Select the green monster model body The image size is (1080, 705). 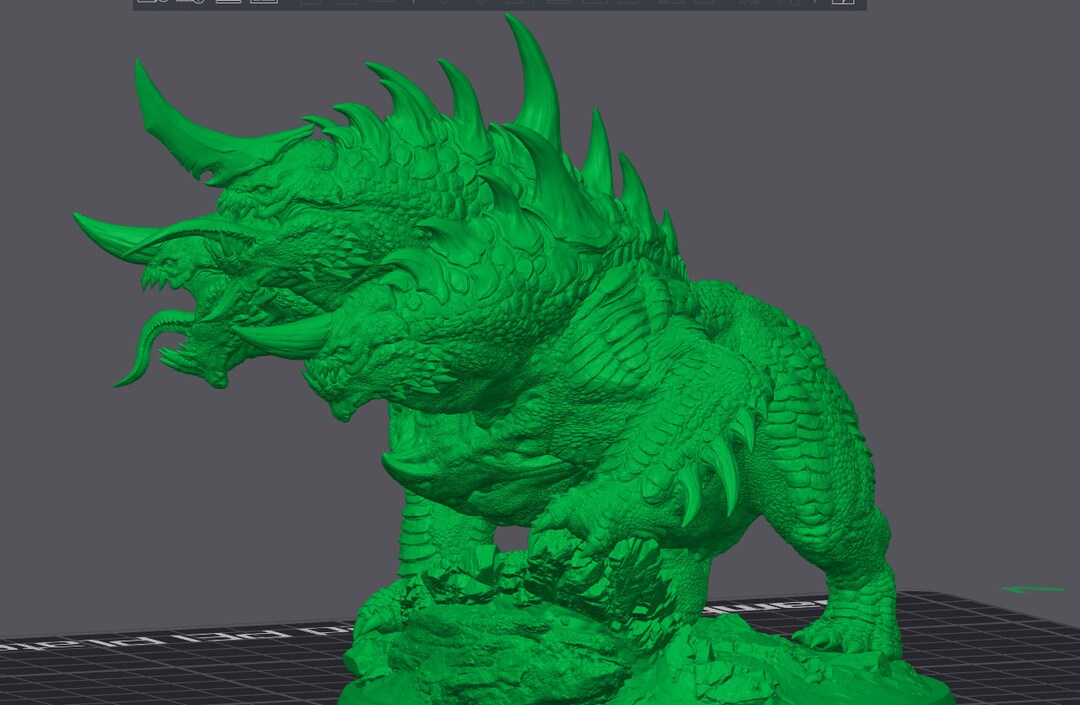pos(551,344)
